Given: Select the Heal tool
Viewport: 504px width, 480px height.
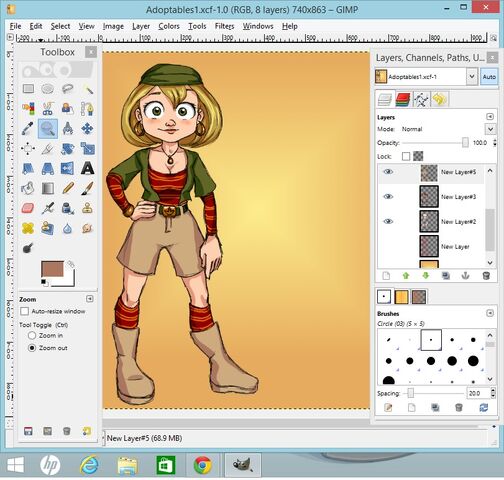Looking at the screenshot, I should pos(28,229).
